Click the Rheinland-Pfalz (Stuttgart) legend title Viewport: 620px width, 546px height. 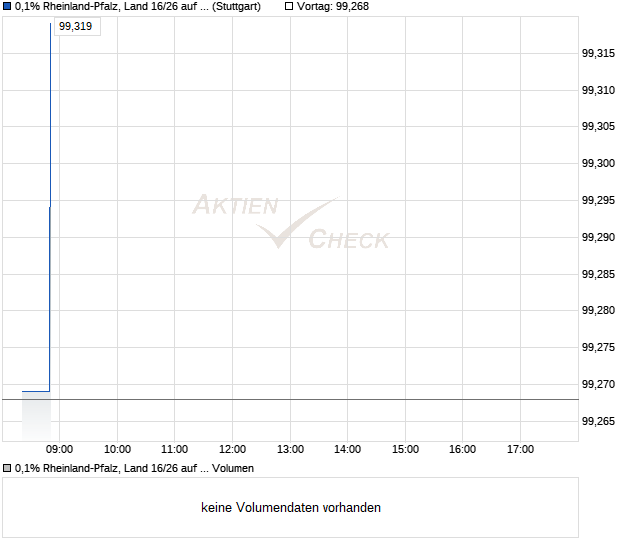(138, 6)
